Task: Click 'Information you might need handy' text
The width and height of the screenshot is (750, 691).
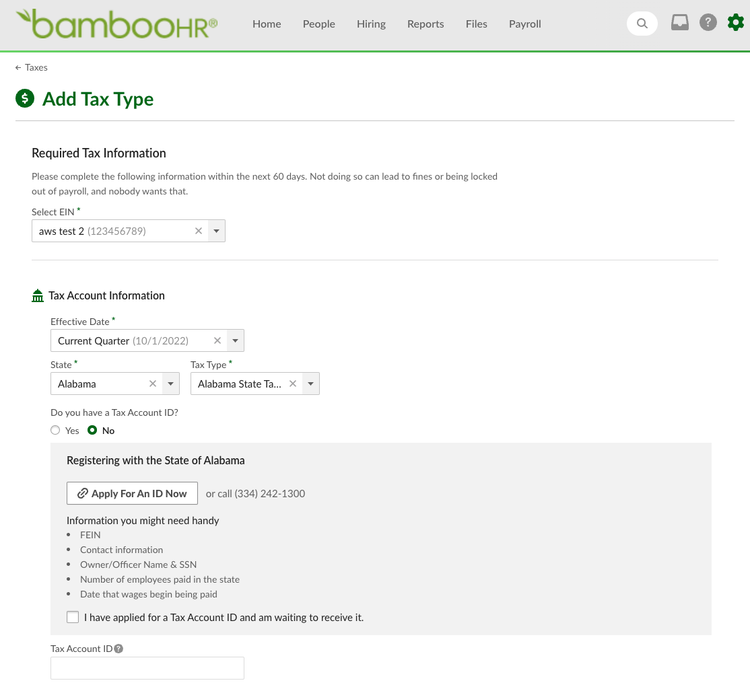Action: 143,520
